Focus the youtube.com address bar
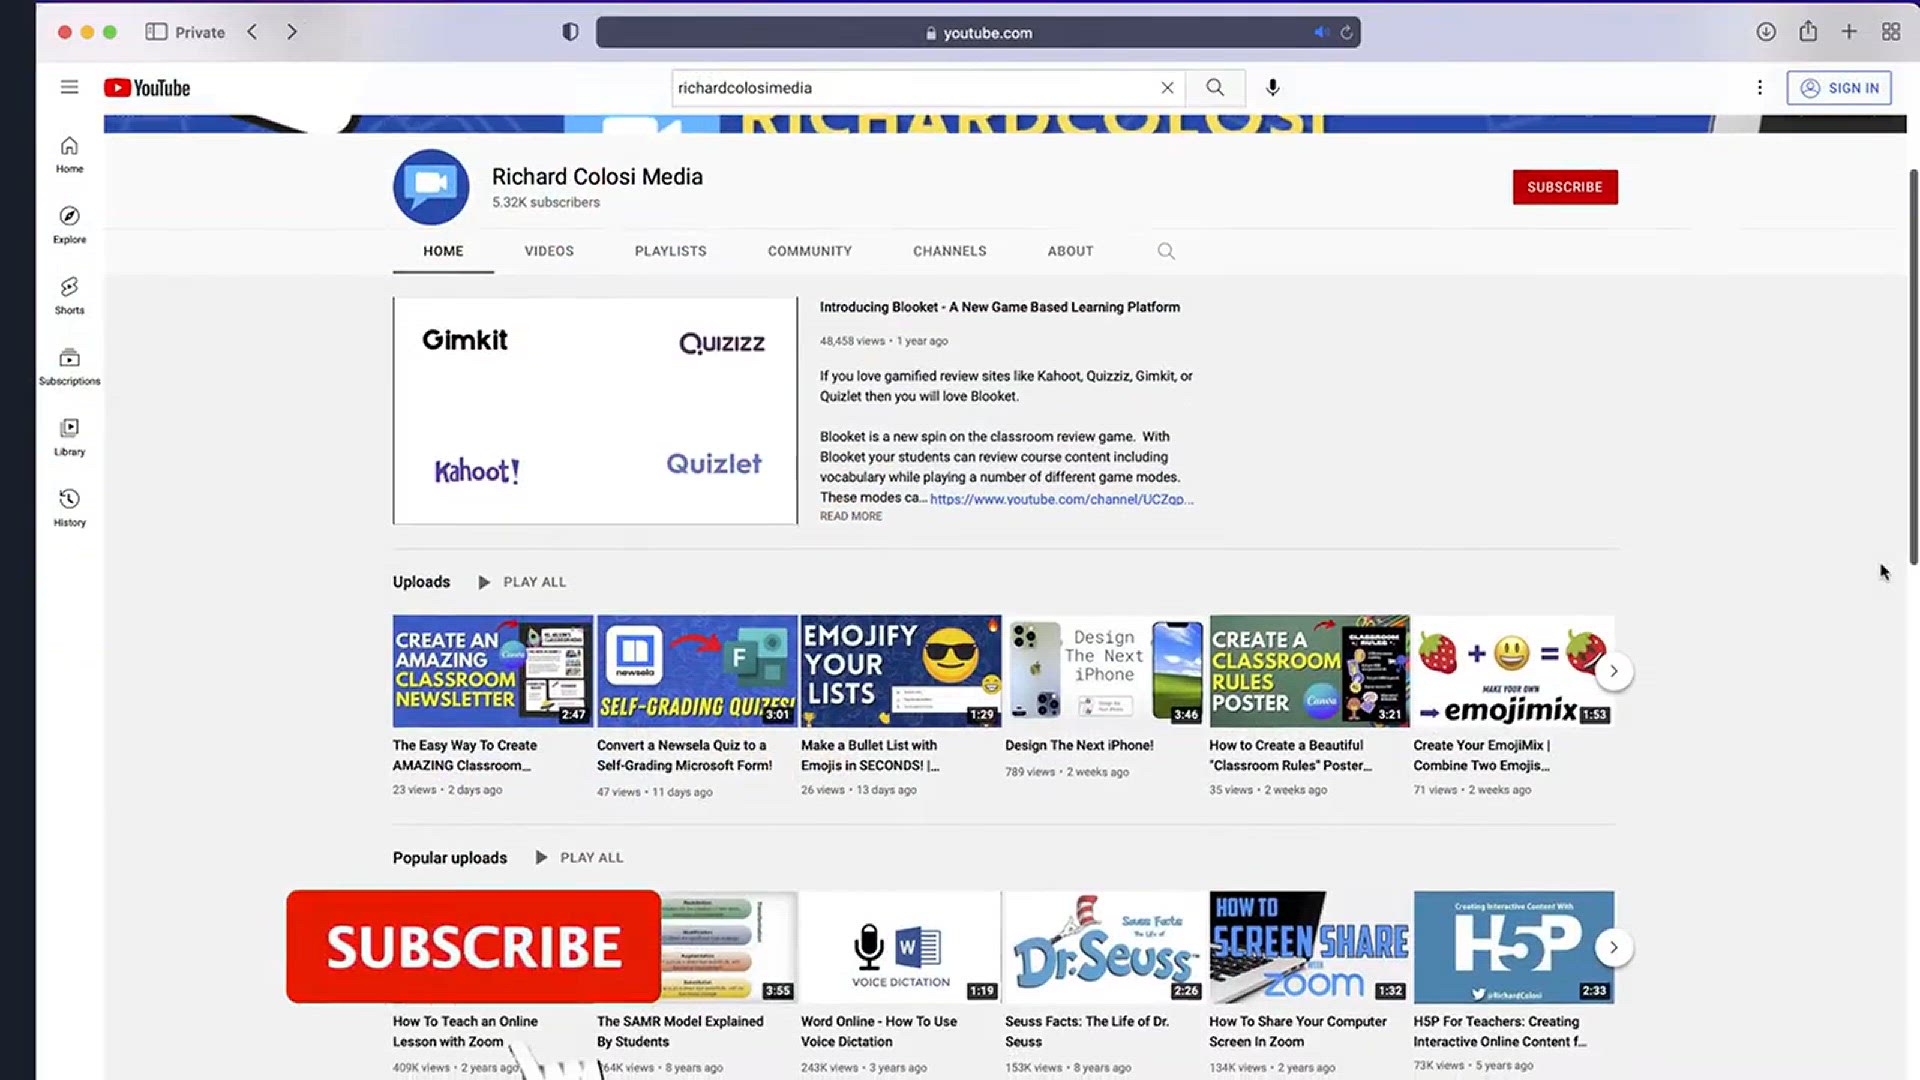1920x1080 pixels. point(978,32)
